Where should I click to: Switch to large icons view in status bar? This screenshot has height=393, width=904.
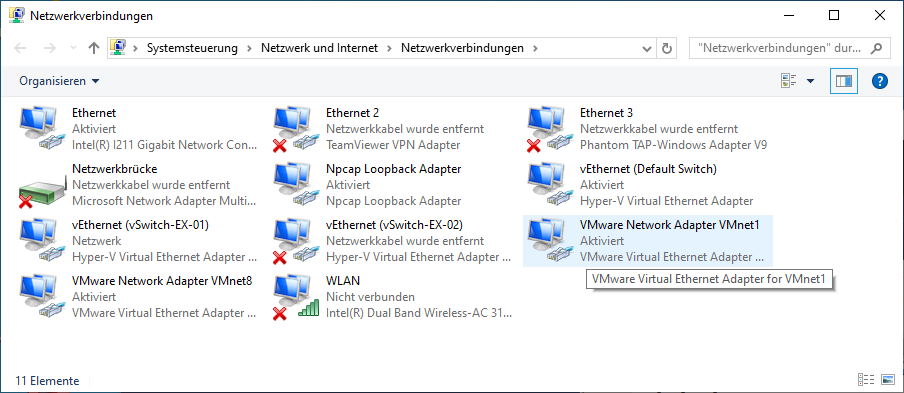(888, 380)
